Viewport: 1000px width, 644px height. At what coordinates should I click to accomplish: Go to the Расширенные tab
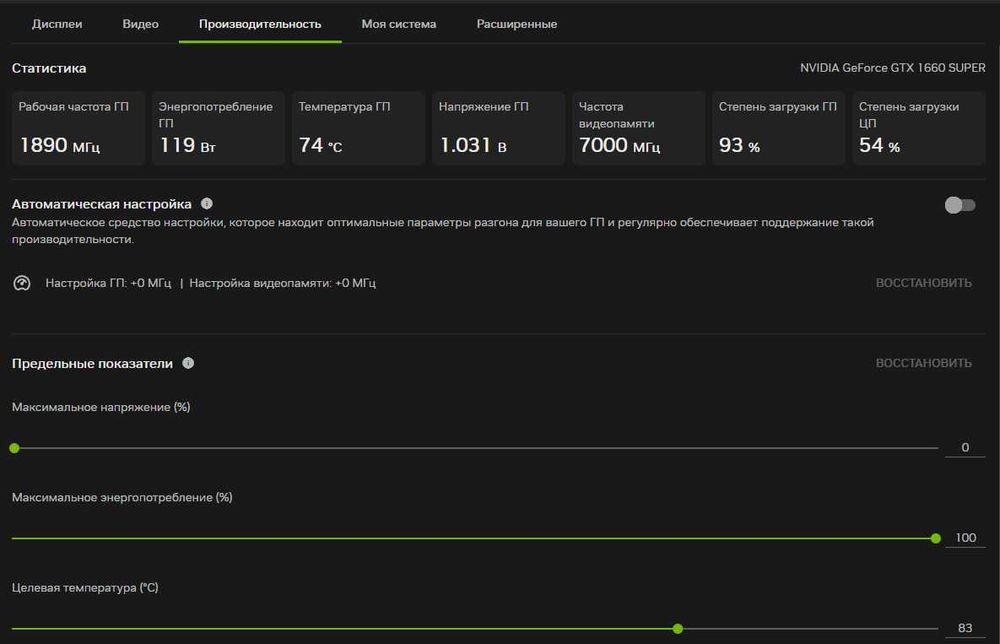point(517,24)
